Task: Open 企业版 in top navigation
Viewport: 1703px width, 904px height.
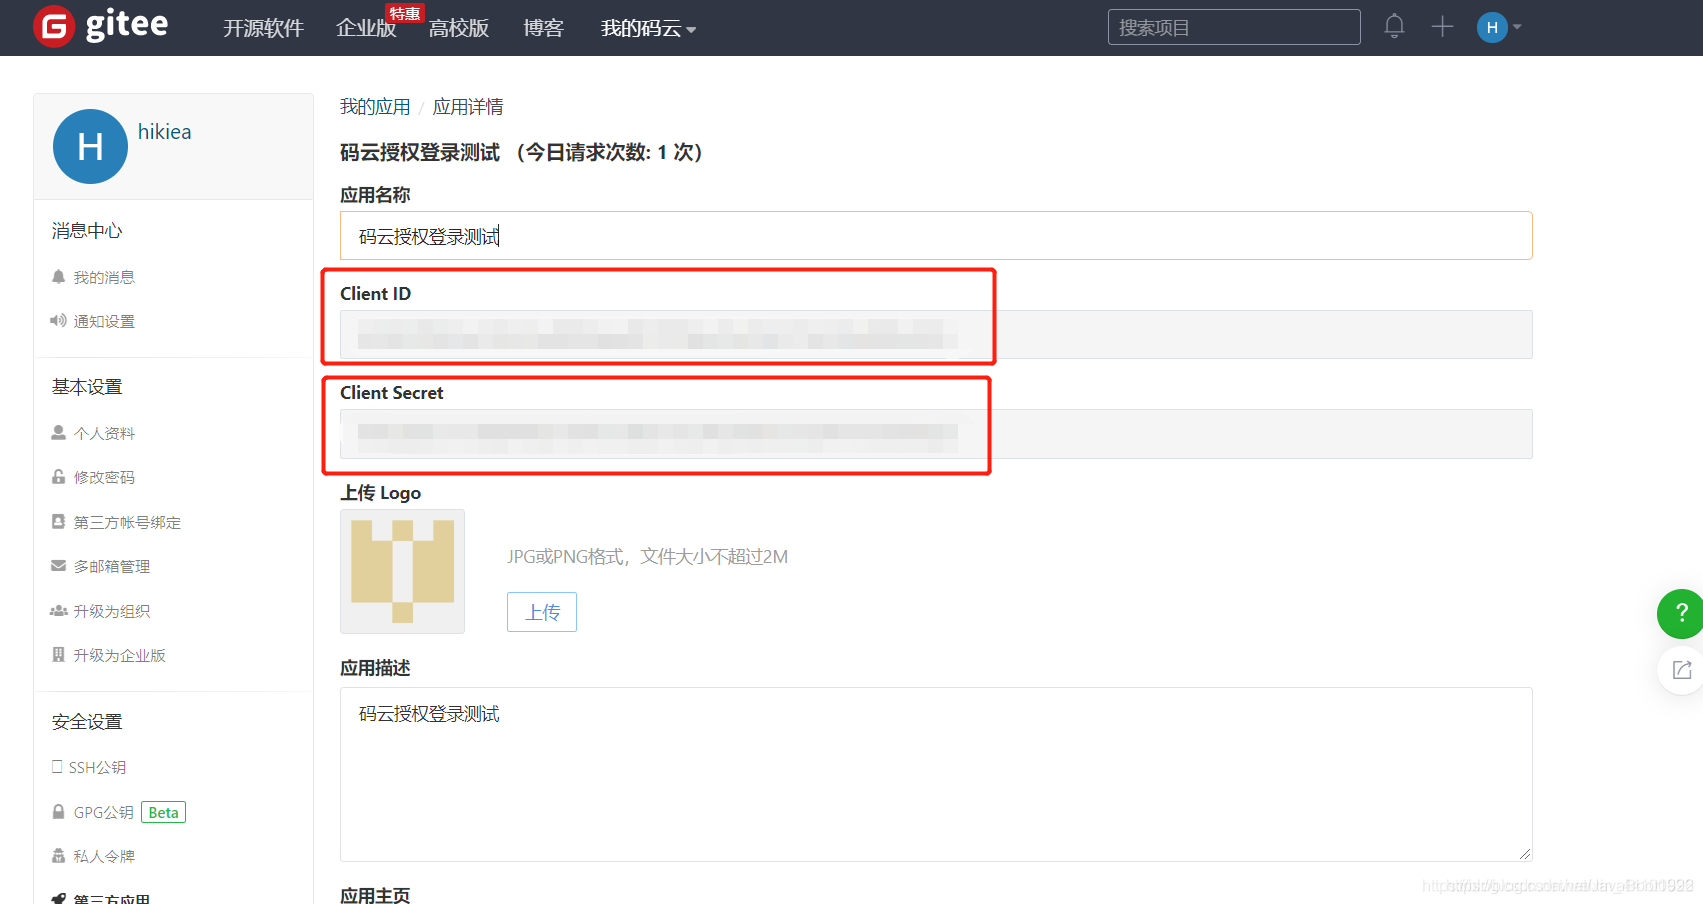Action: click(x=366, y=28)
